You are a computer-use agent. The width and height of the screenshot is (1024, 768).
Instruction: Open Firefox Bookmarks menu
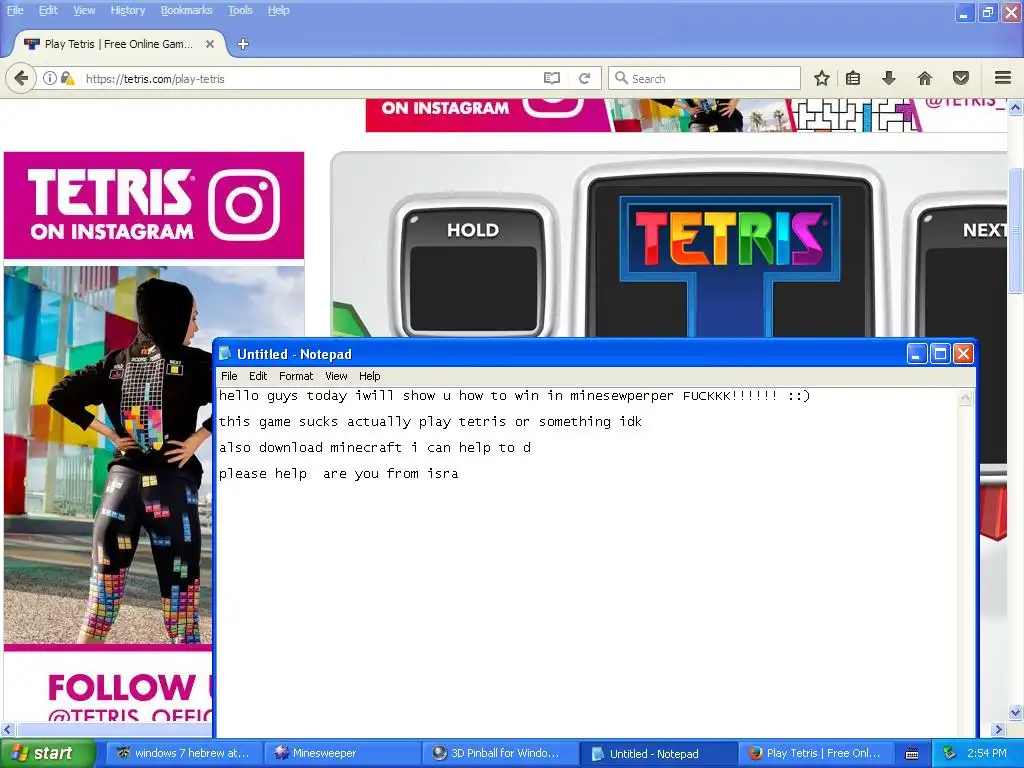[x=187, y=10]
